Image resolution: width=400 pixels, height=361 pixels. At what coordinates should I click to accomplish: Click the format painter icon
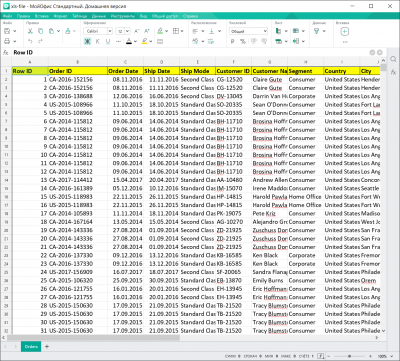point(68,31)
